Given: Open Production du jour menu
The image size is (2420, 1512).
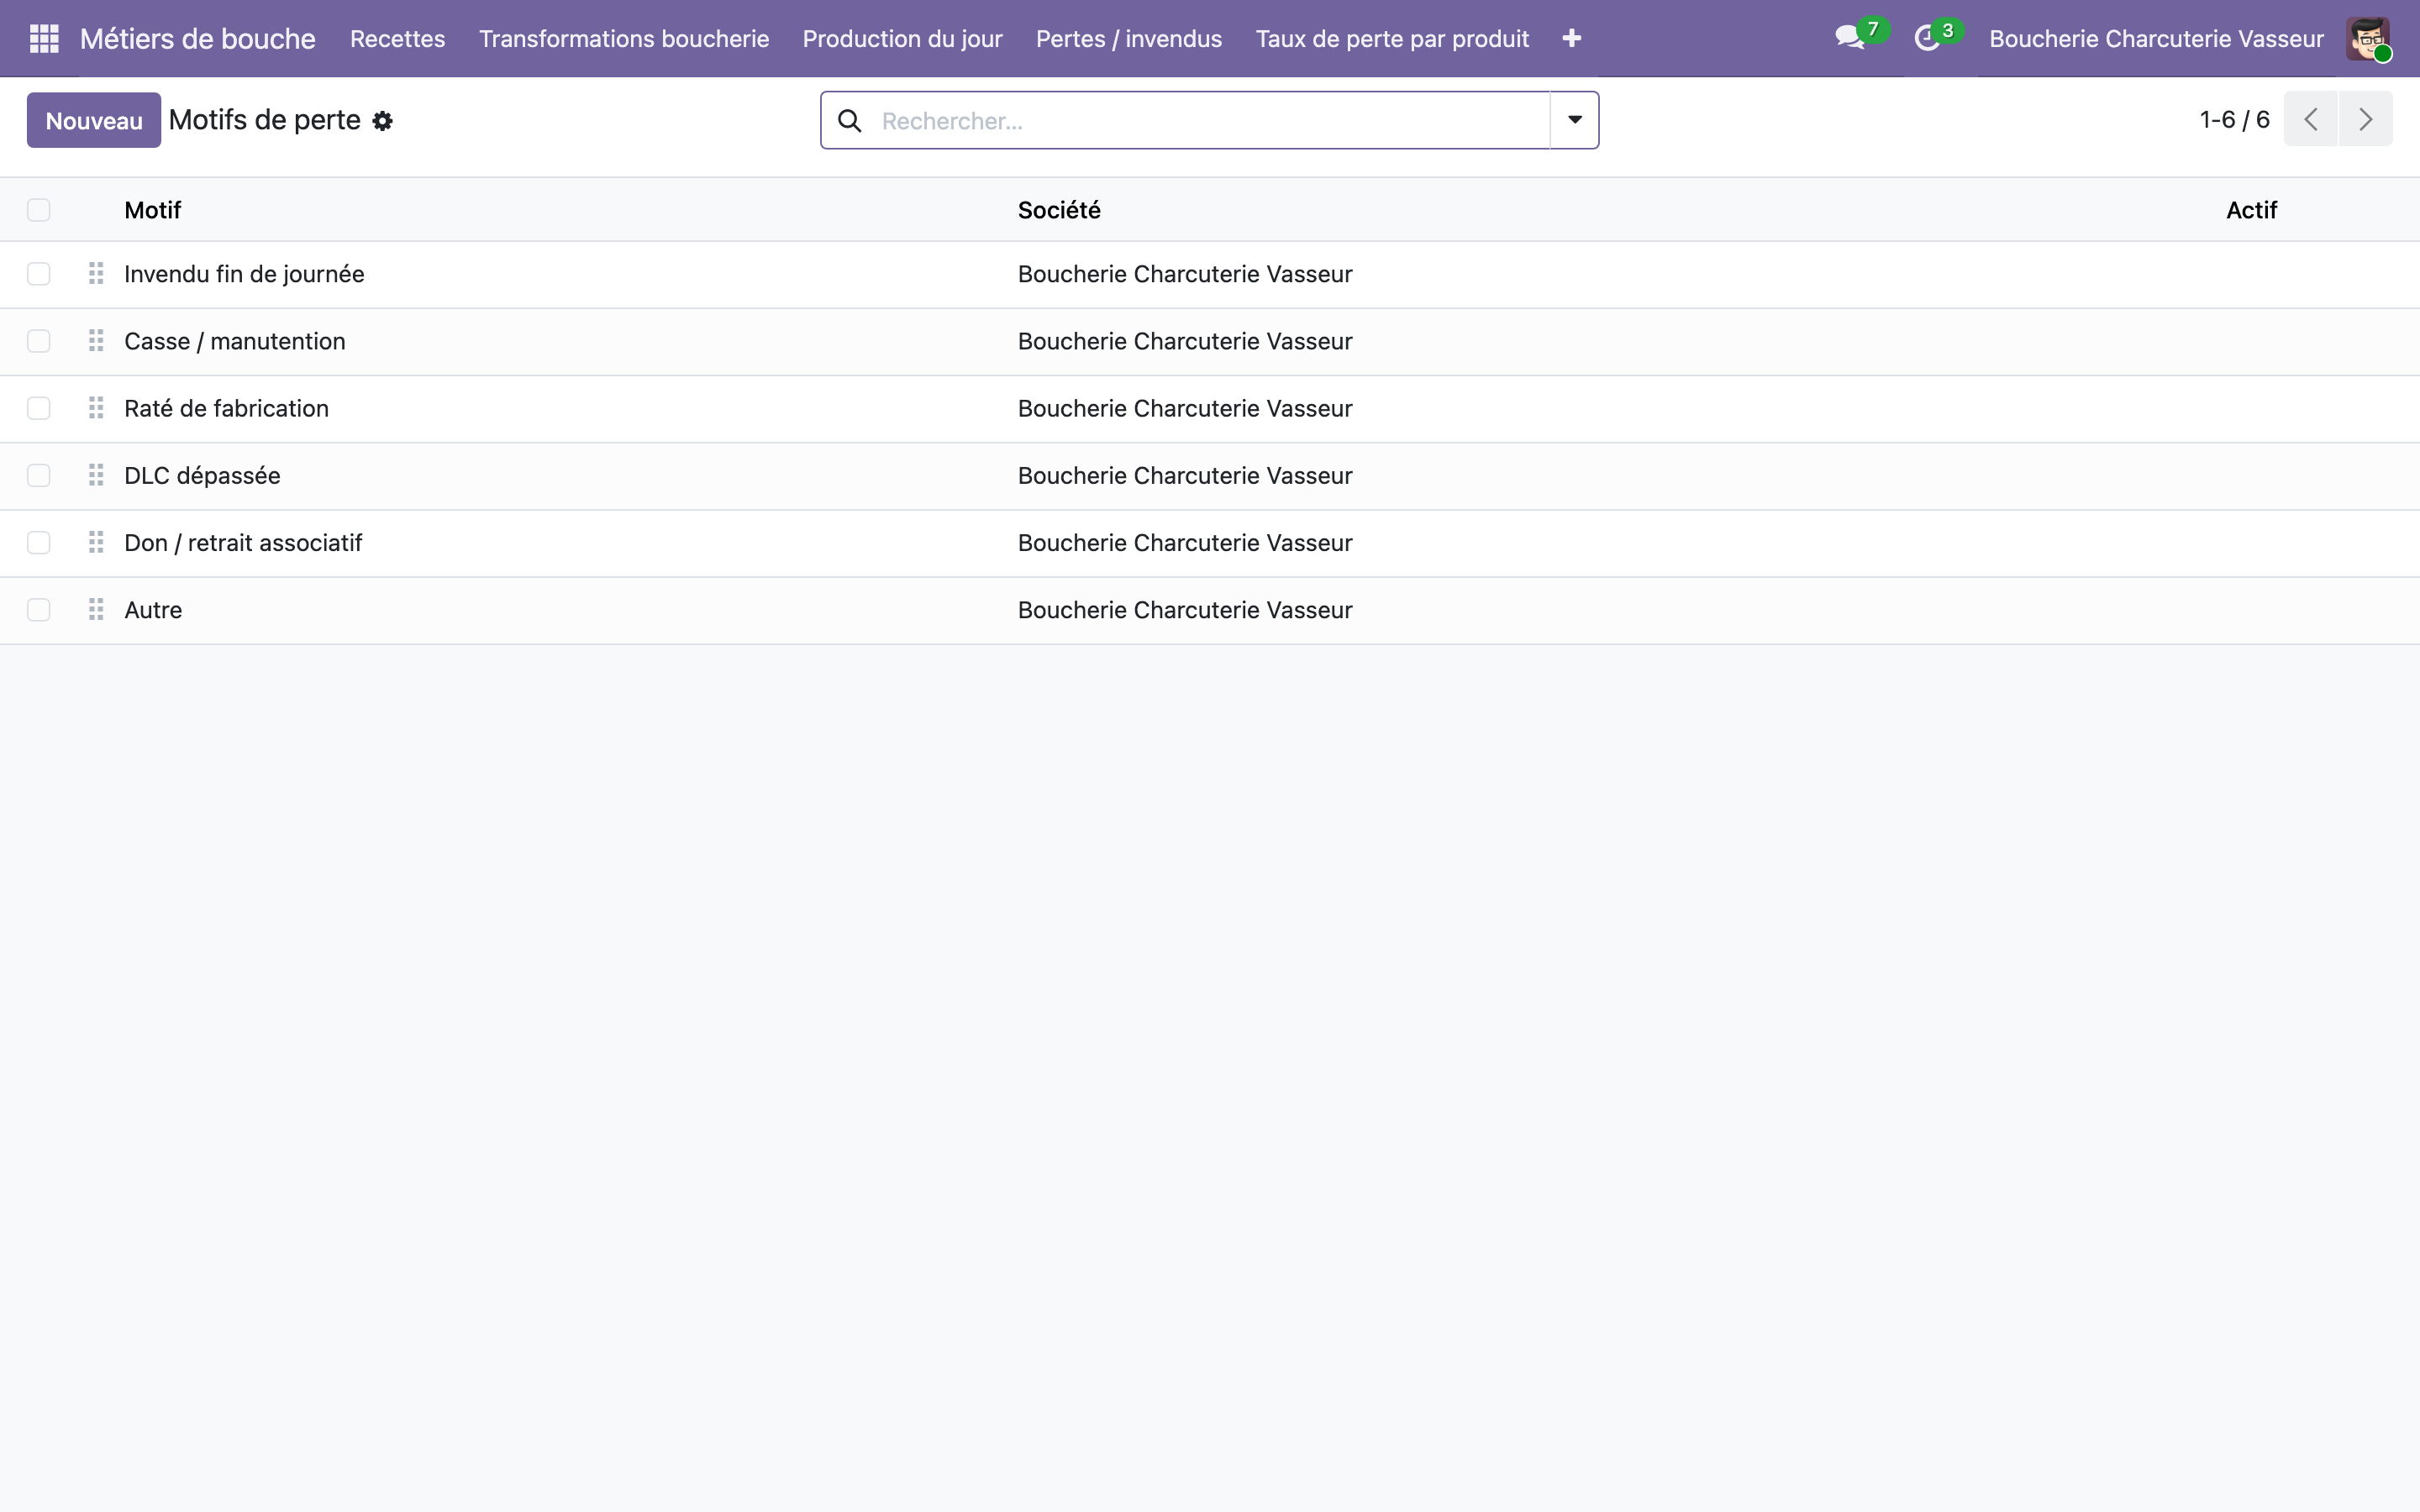Looking at the screenshot, I should (x=902, y=39).
